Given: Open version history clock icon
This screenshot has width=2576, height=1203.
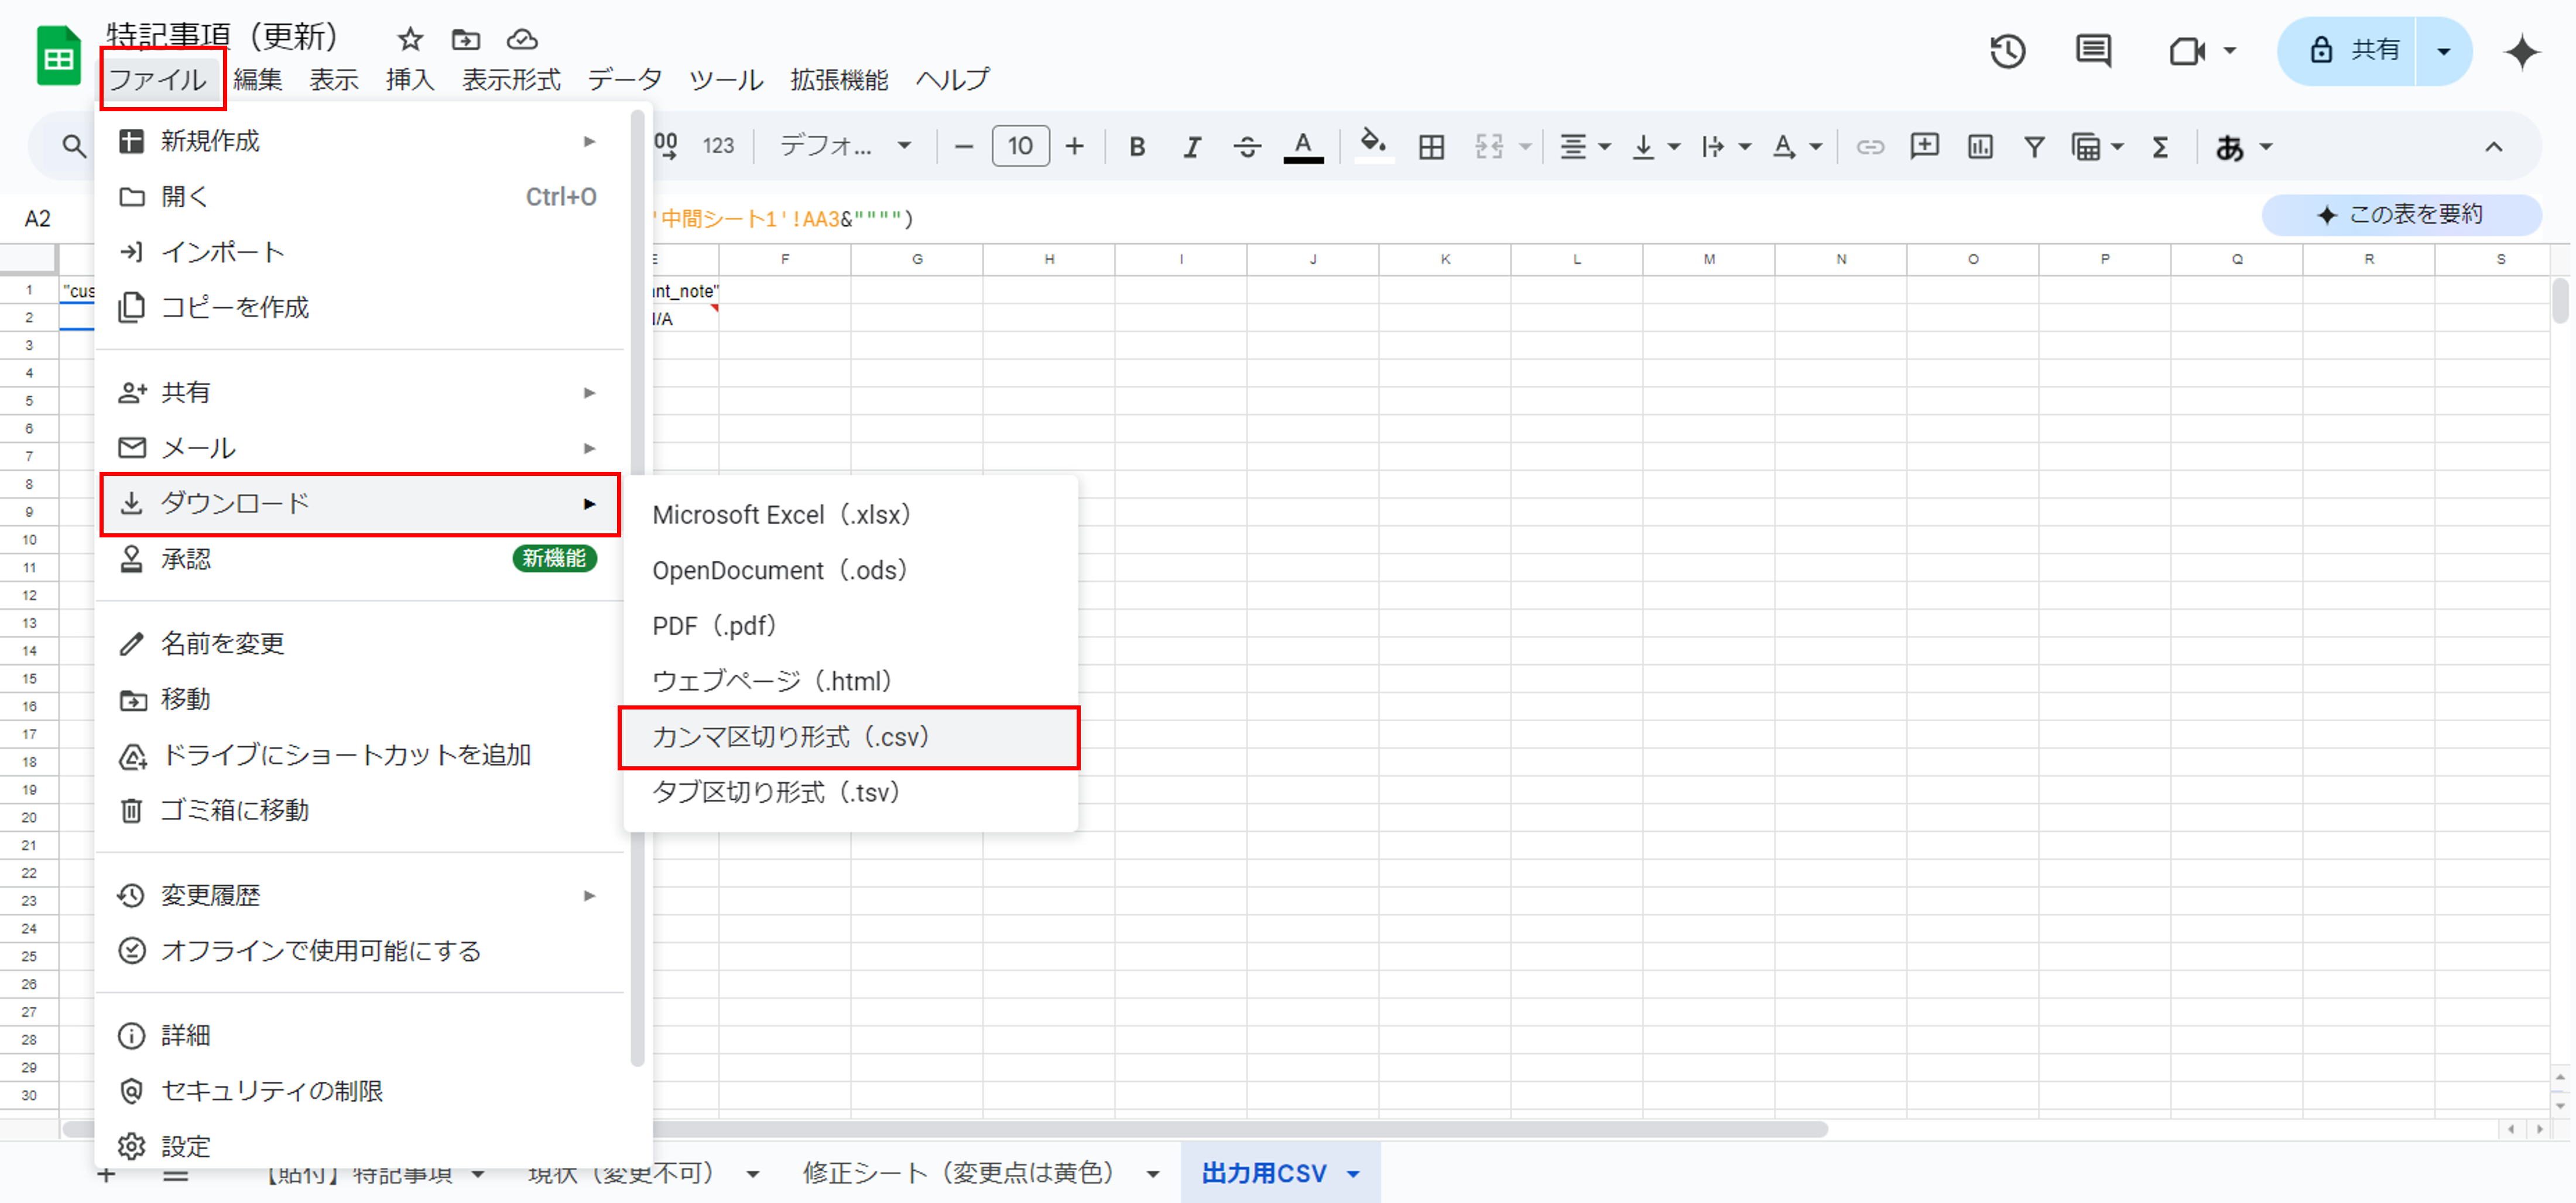Looking at the screenshot, I should tap(2007, 51).
